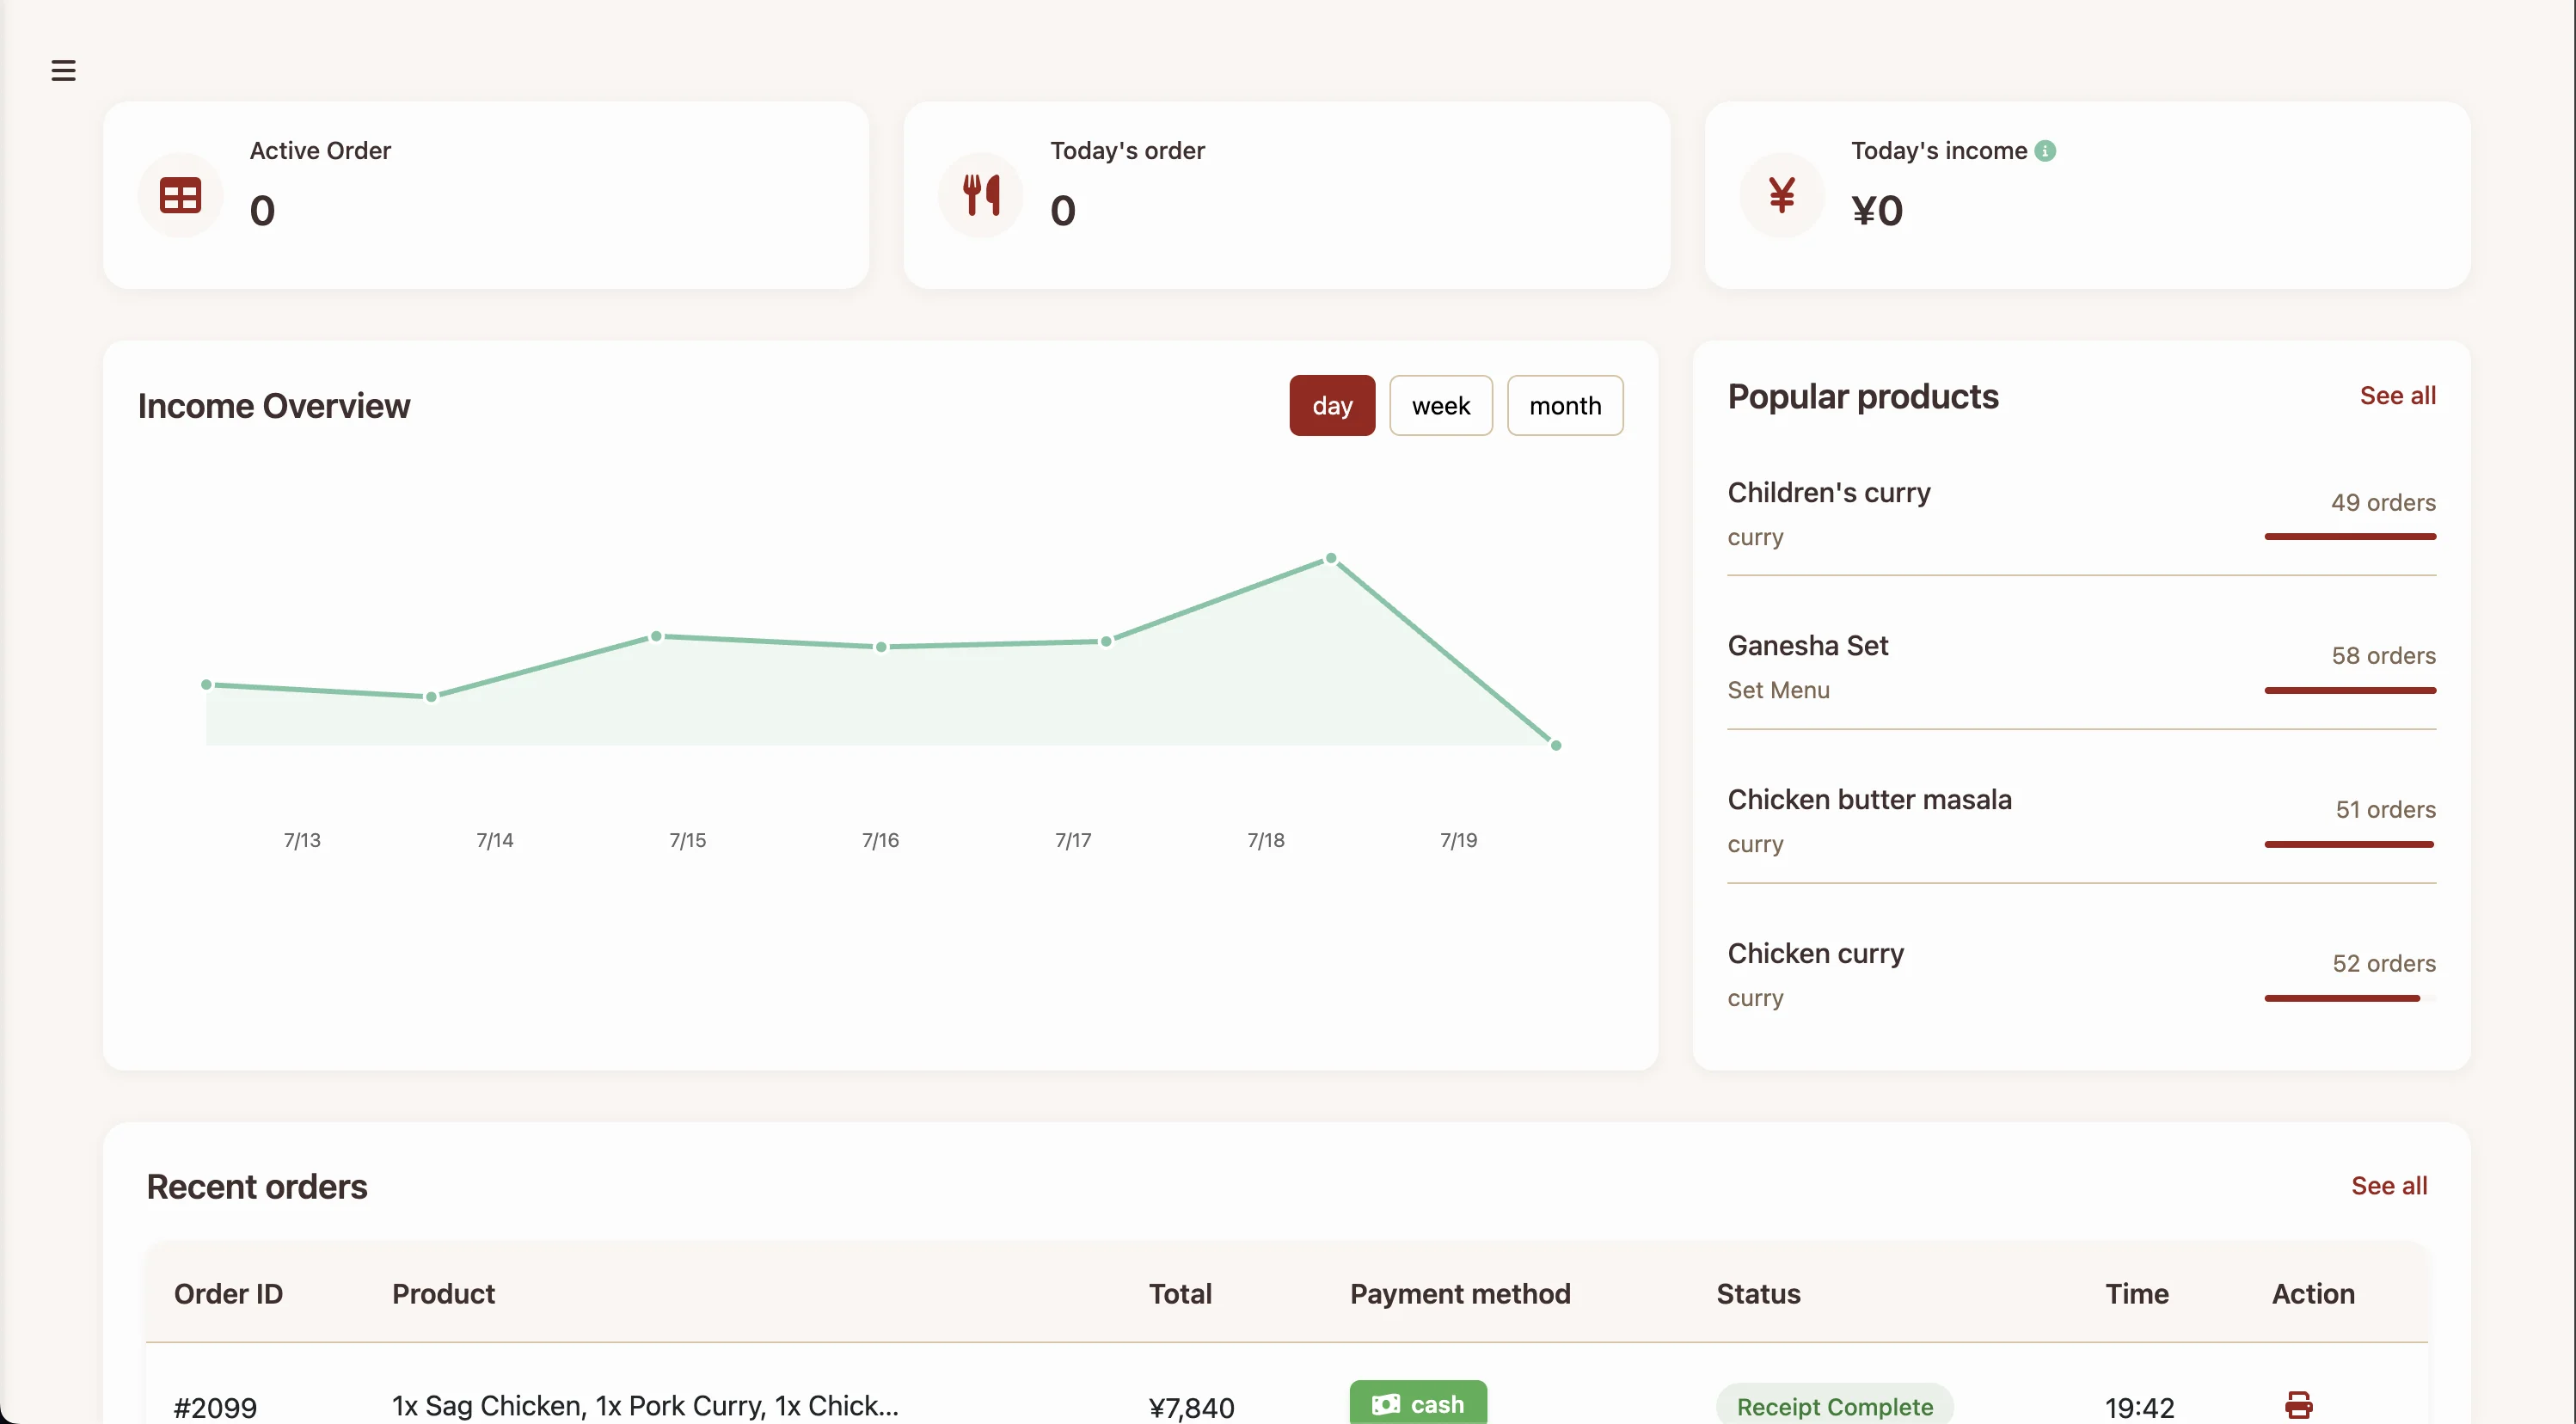Click the Recent orders heading

(x=257, y=1187)
